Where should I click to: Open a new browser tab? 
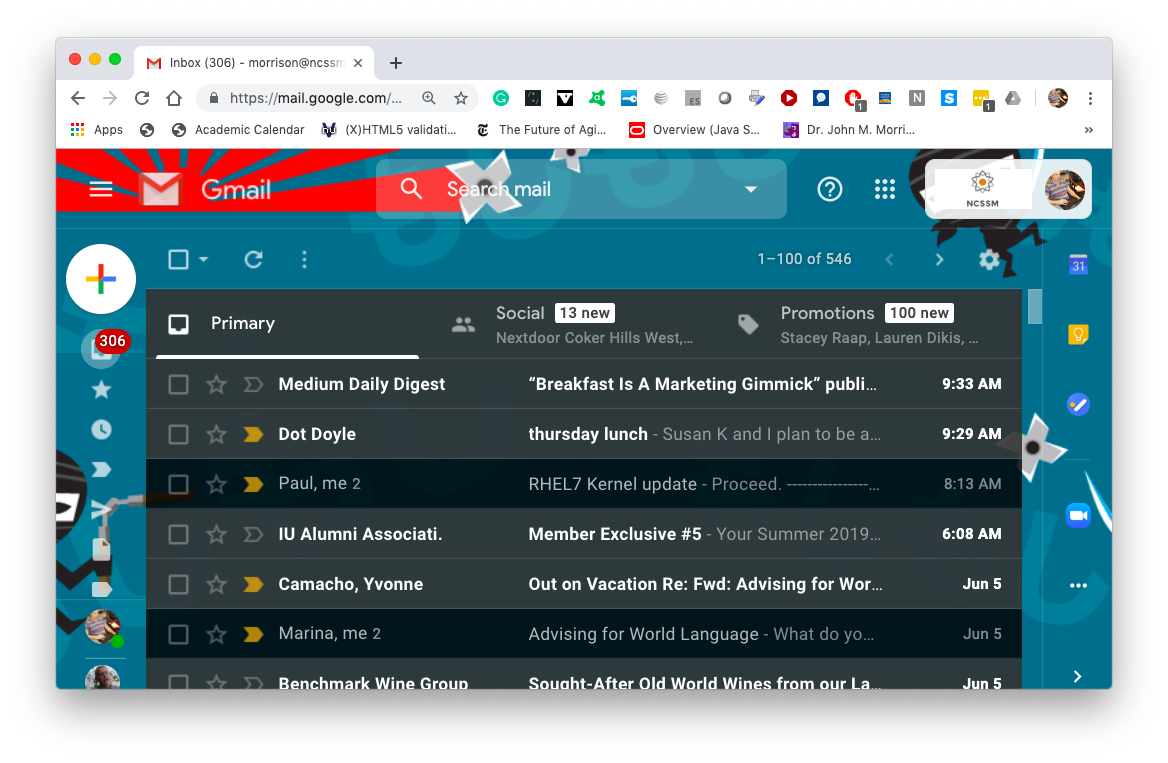point(396,63)
